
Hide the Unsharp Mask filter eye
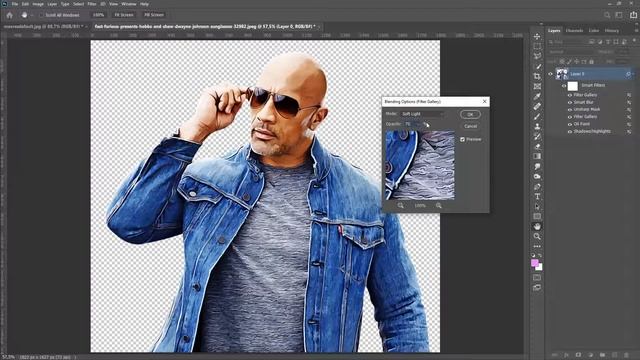[x=570, y=109]
